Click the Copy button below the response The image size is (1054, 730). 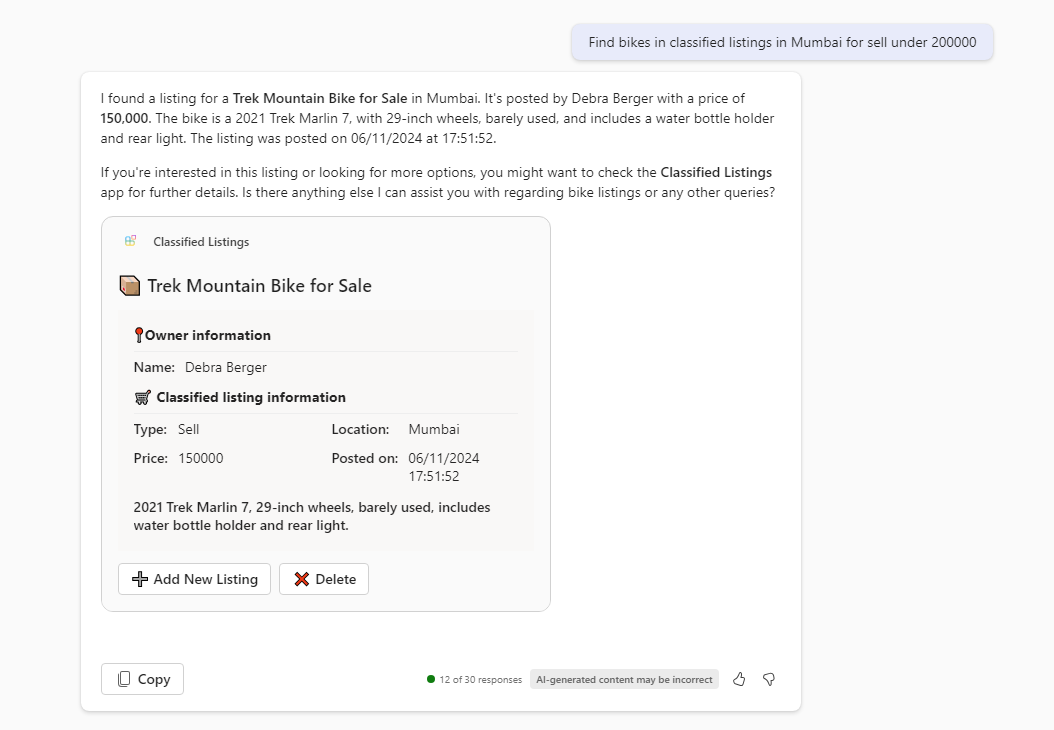coord(142,678)
